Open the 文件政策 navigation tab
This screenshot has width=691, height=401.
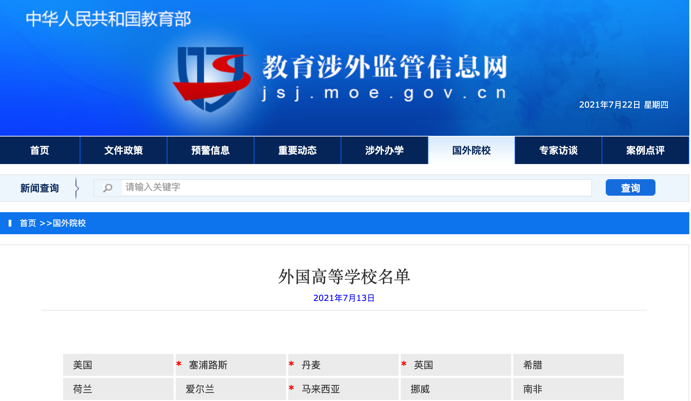point(123,151)
